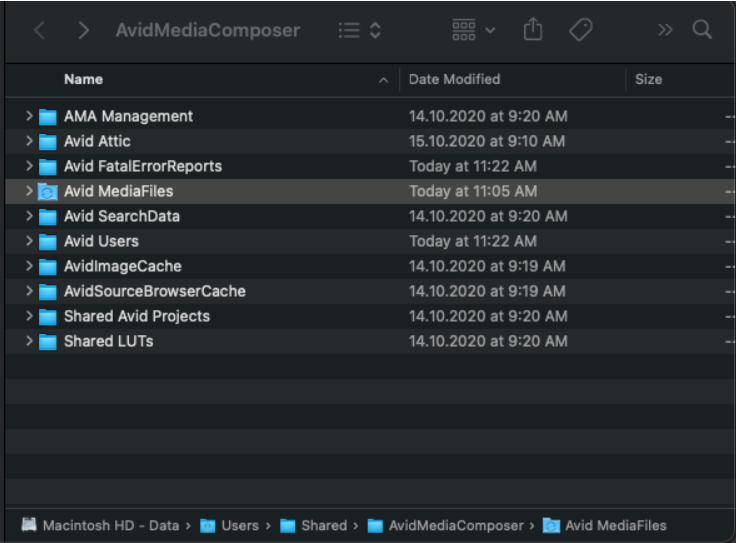Screen dimensions: 738x543
Task: Show more toolbar items chevron
Action: tap(665, 30)
